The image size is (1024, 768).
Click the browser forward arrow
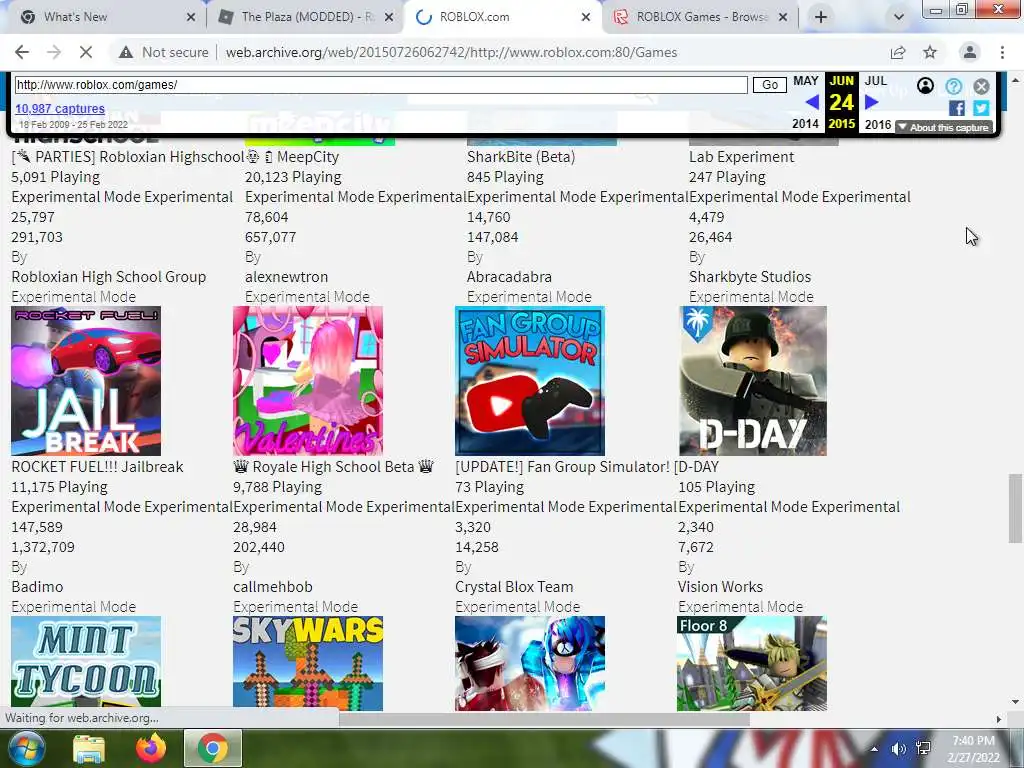54,52
